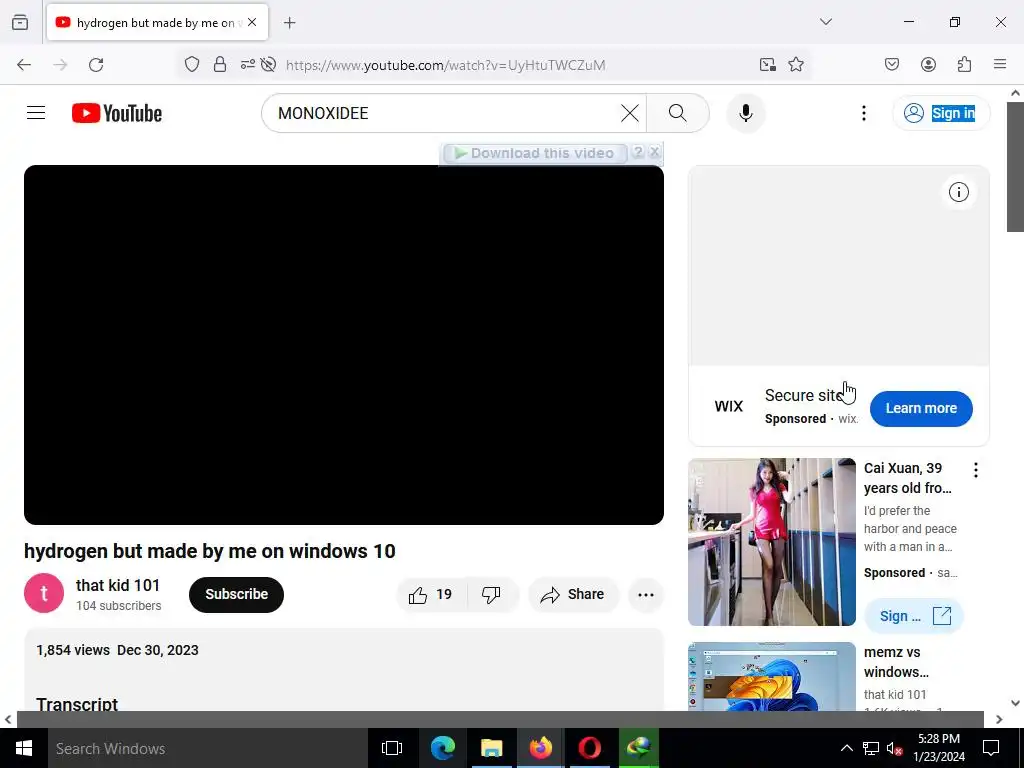Open Windows notification center
1024x768 pixels.
(991, 748)
